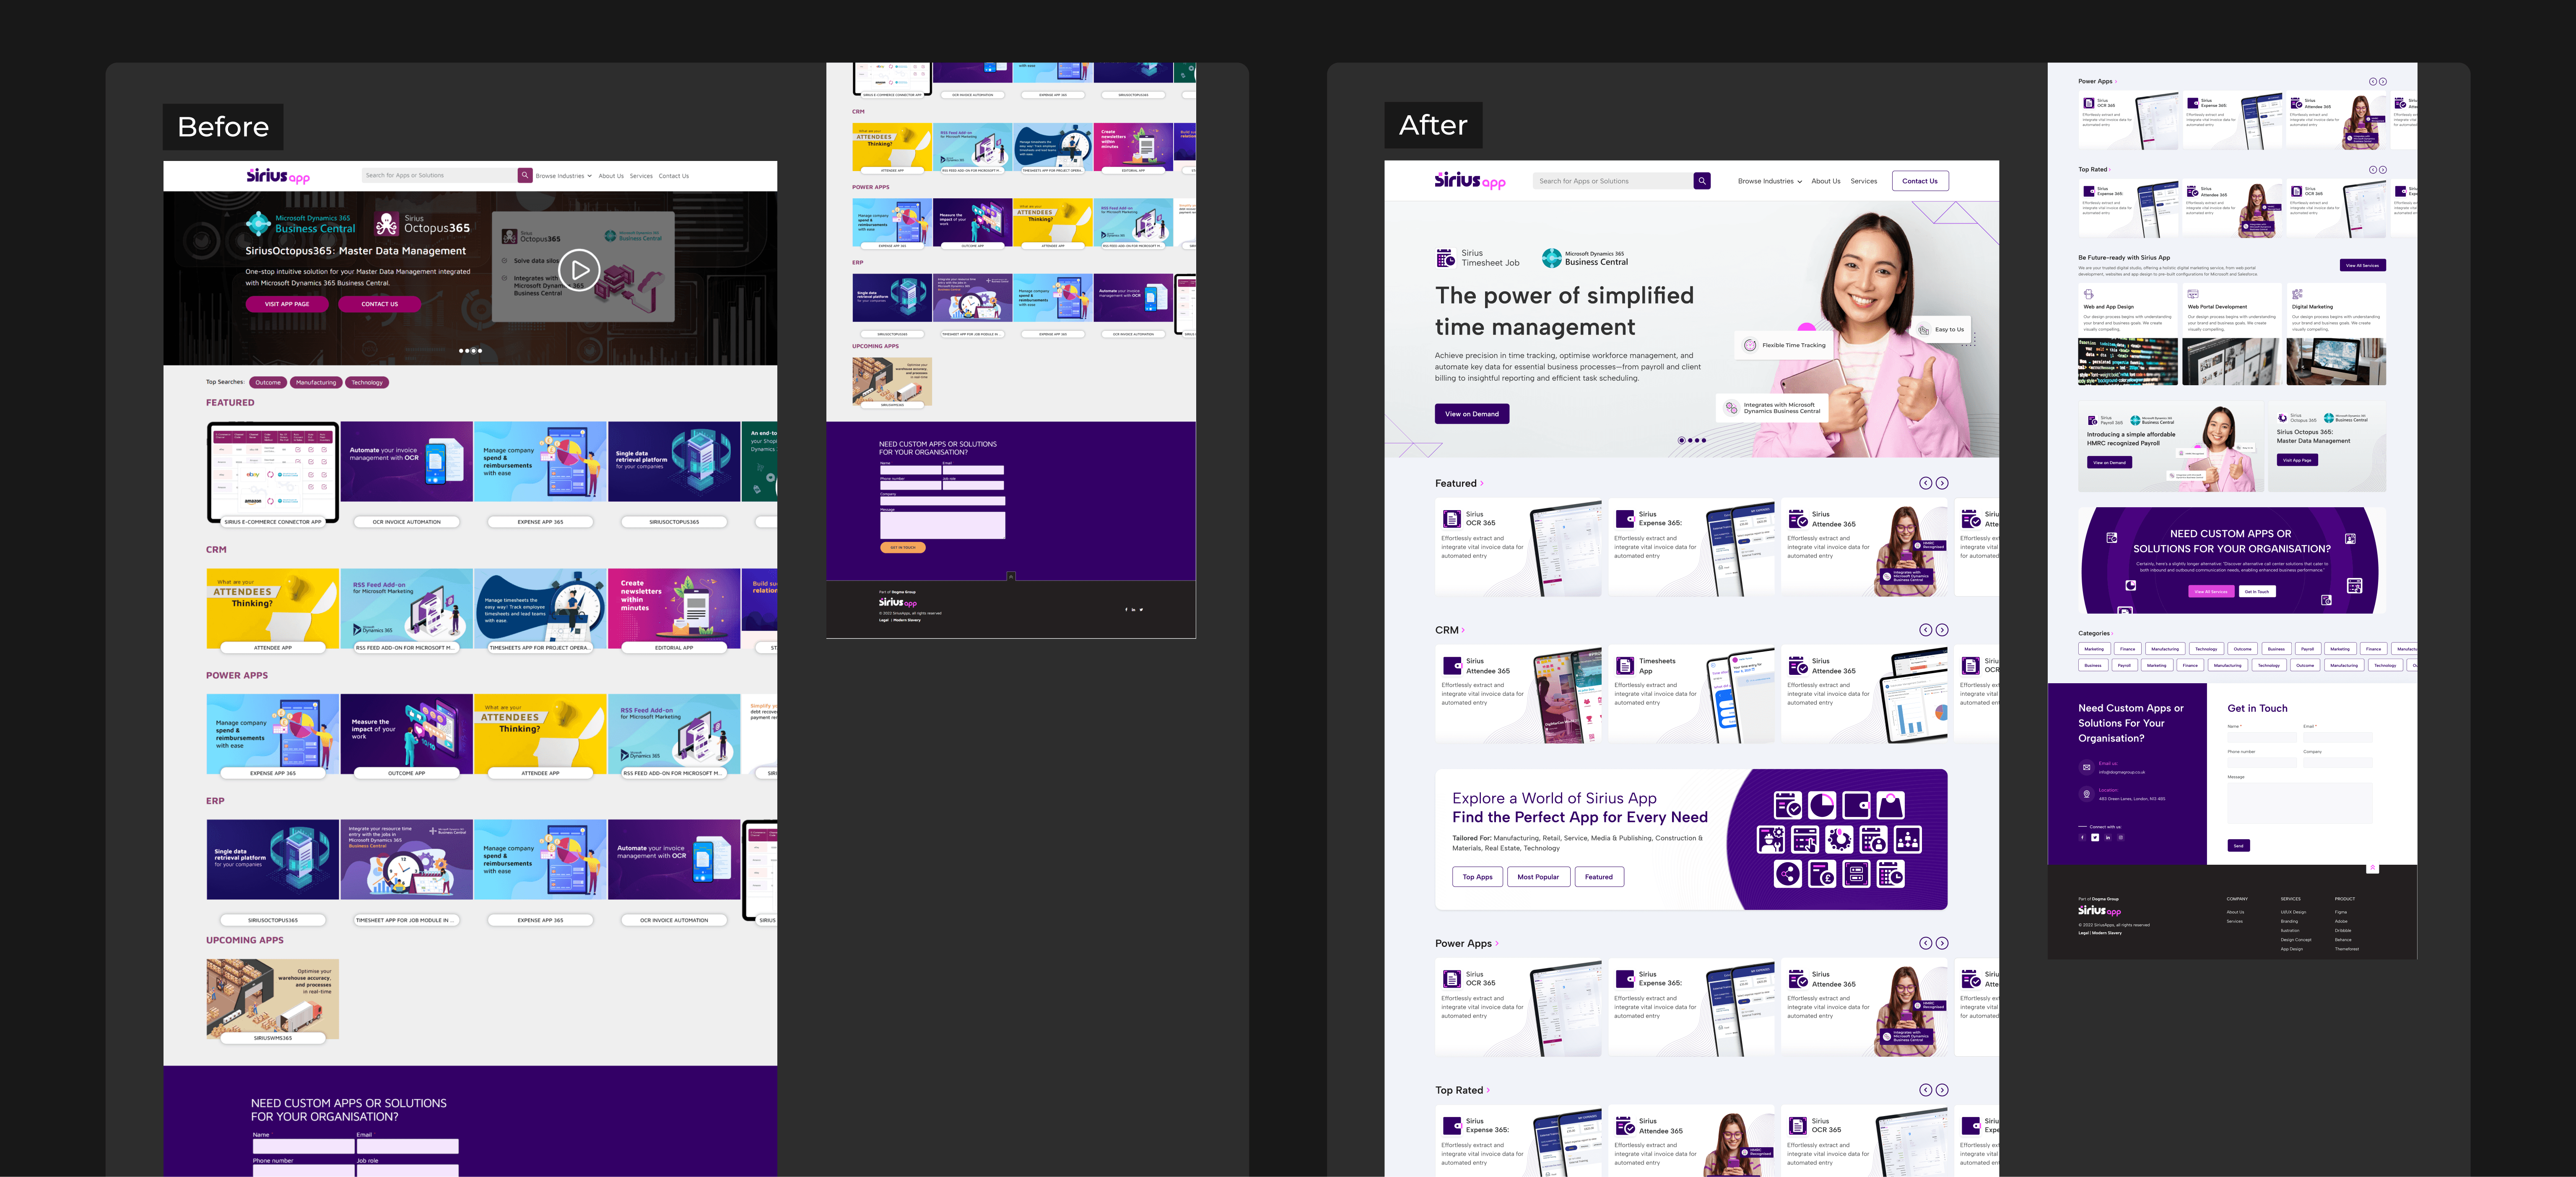The width and height of the screenshot is (2576, 1177).
Task: Open Services in the Before navigation
Action: pyautogui.click(x=641, y=176)
